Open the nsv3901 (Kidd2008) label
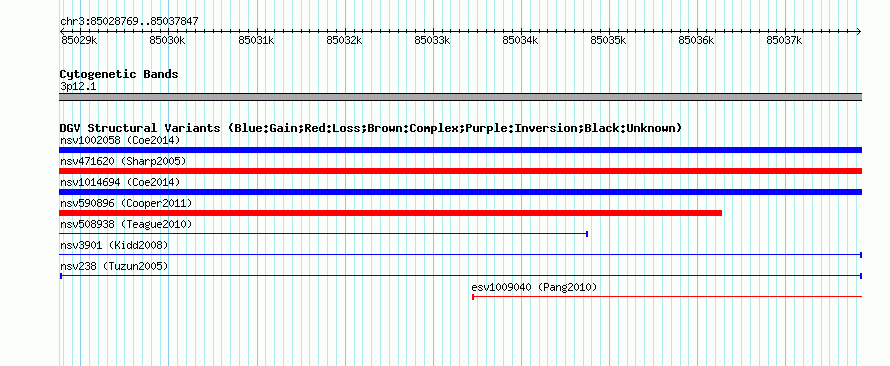This screenshot has width=890, height=366. pyautogui.click(x=114, y=245)
